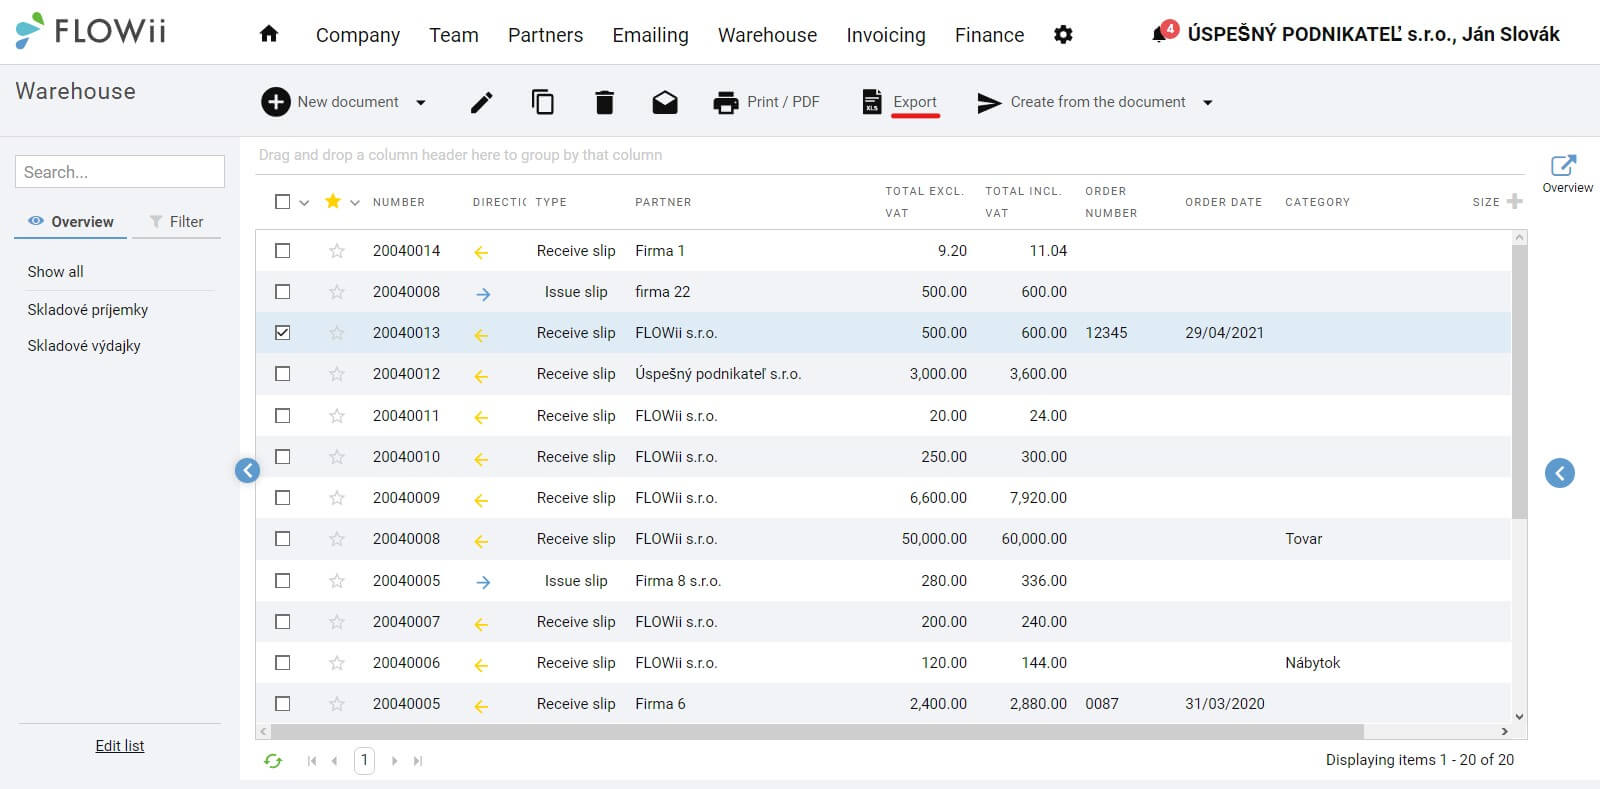Screen dimensions: 1600x789
Task: Sort by the Number column header
Action: [x=399, y=202]
